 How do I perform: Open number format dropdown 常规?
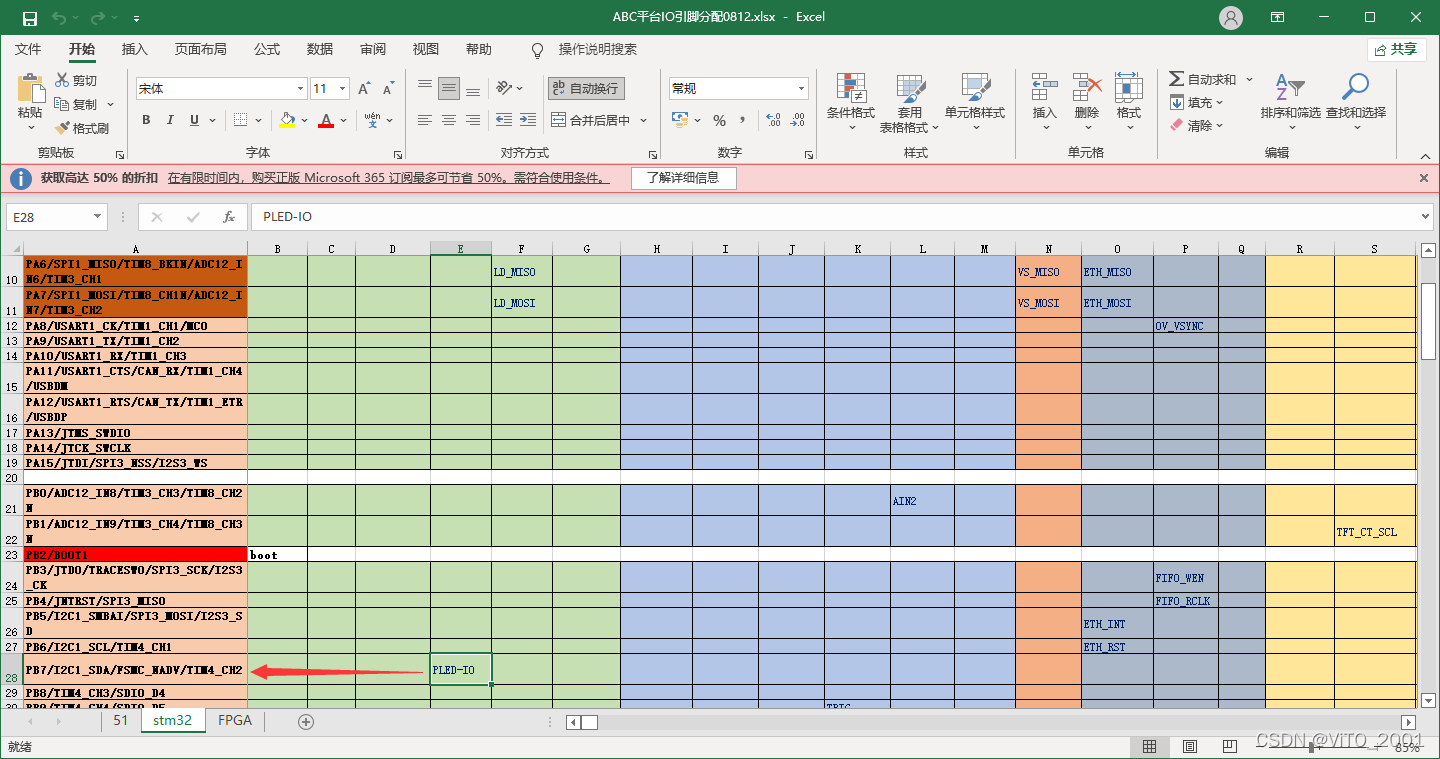tap(801, 89)
